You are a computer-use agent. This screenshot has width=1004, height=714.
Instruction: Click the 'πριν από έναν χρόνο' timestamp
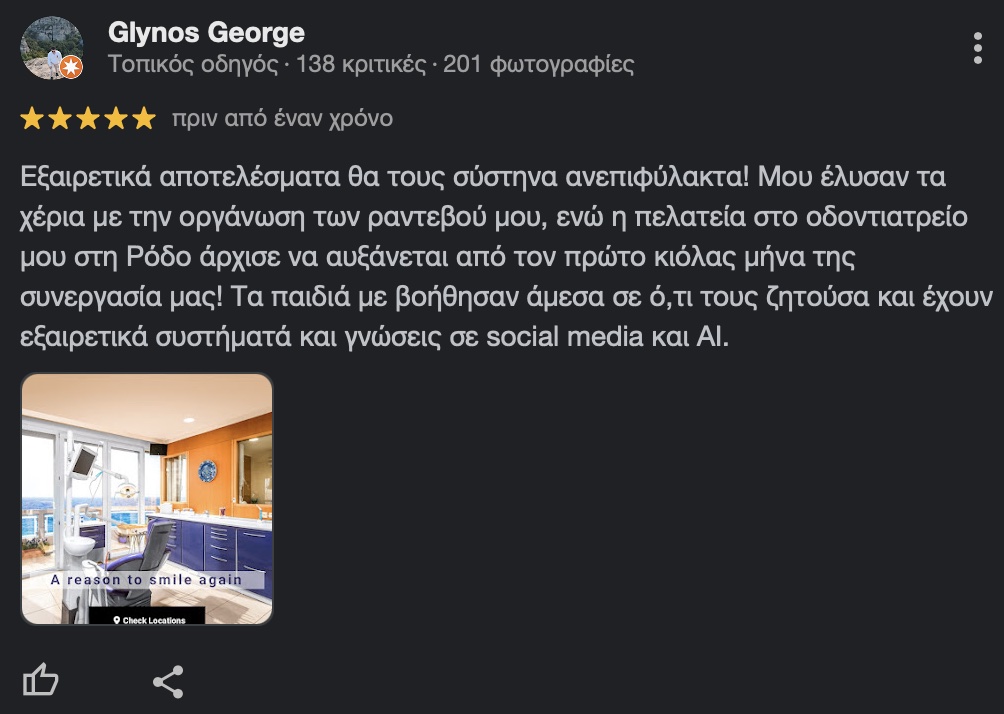pos(282,119)
